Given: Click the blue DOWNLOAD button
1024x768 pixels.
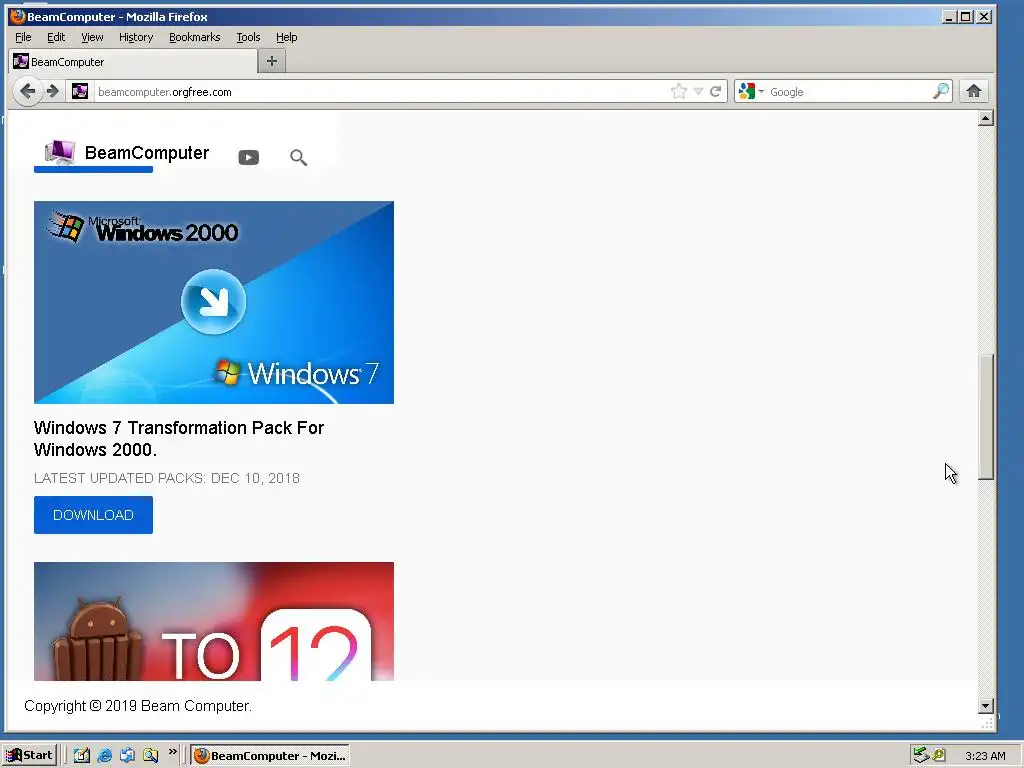Looking at the screenshot, I should [93, 515].
